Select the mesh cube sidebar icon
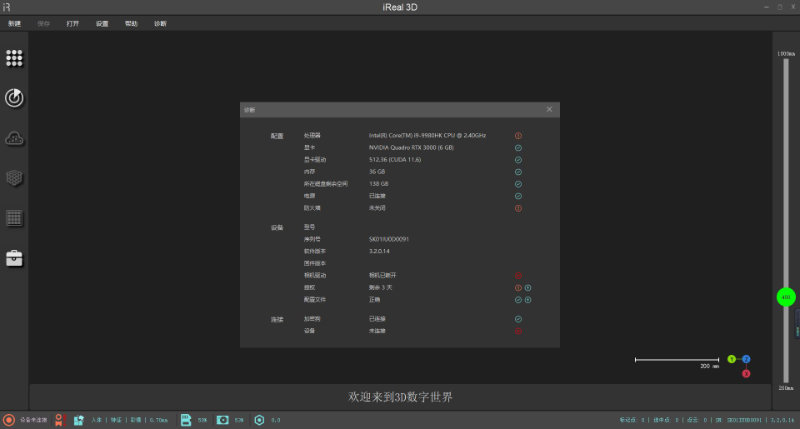 pyautogui.click(x=14, y=178)
